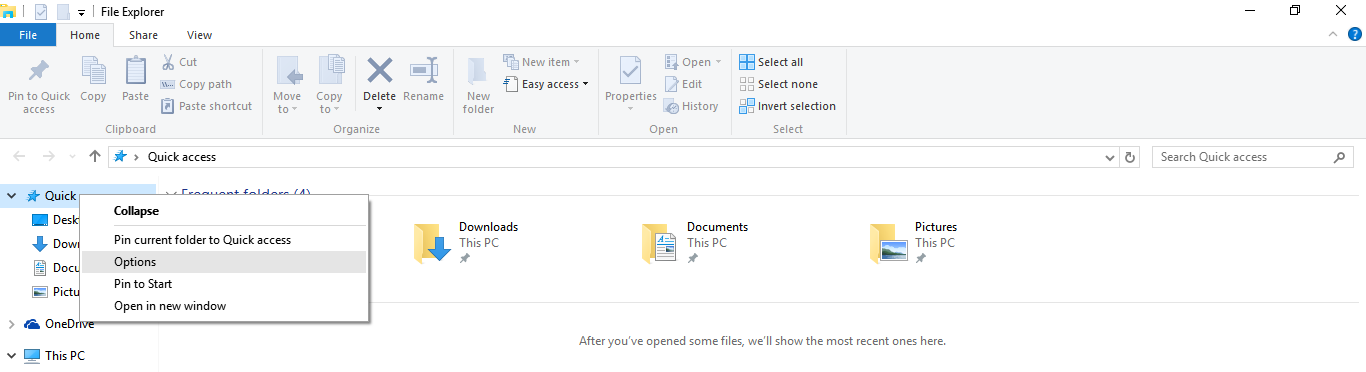This screenshot has width=1366, height=372.
Task: Switch to the Home tab
Action: [x=85, y=35]
